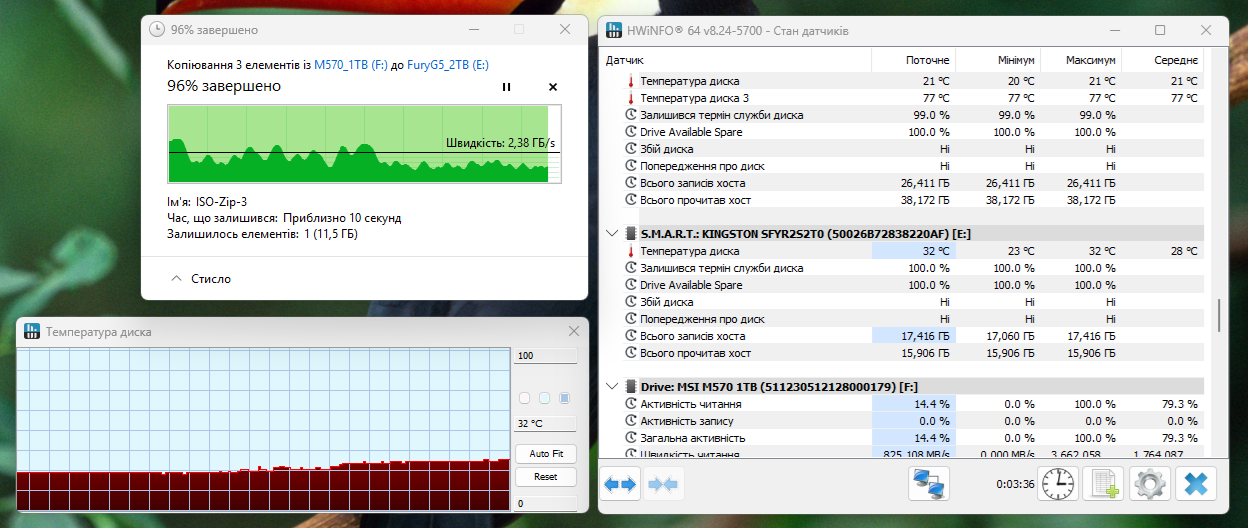Click the Активність запису row icon

pyautogui.click(x=631, y=421)
